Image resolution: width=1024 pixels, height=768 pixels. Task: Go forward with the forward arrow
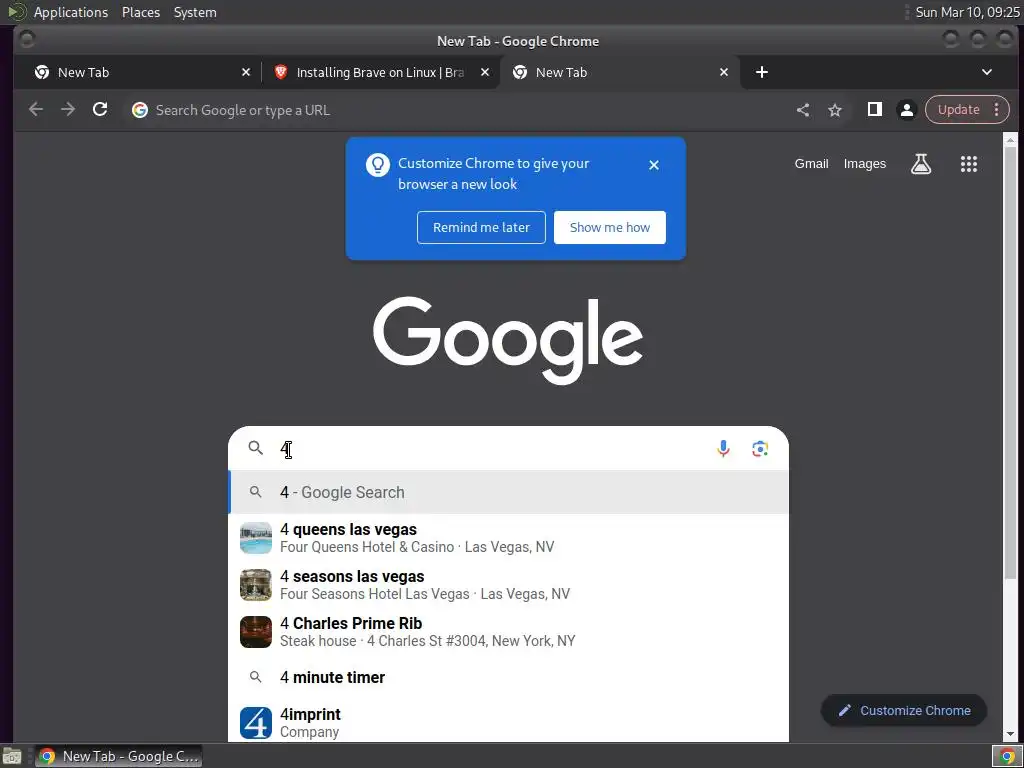68,110
